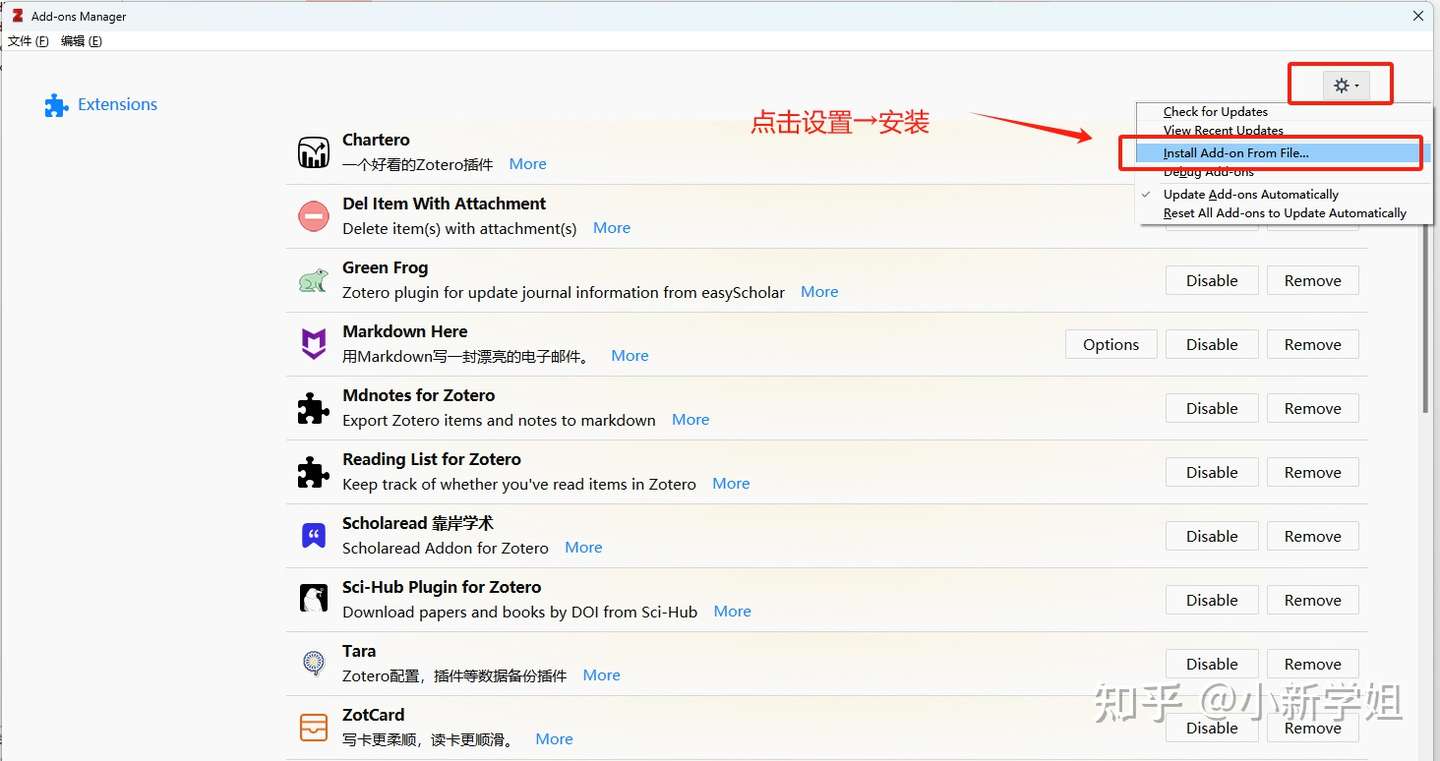Remove the Tara extension
Screen dimensions: 1440x761
[1313, 664]
